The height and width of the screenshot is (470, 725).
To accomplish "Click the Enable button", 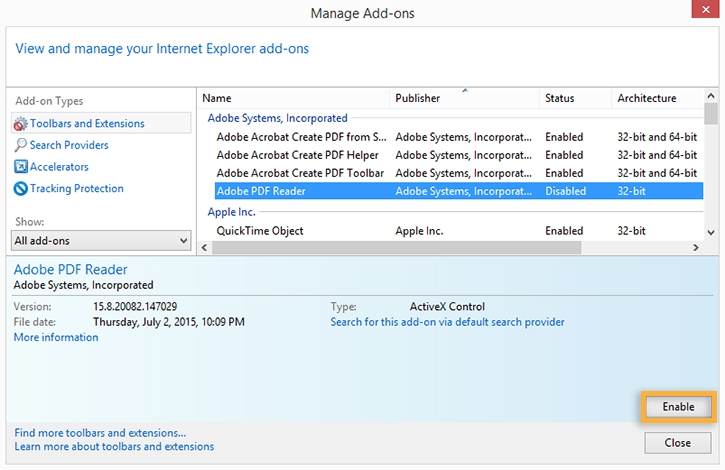I will [x=678, y=407].
